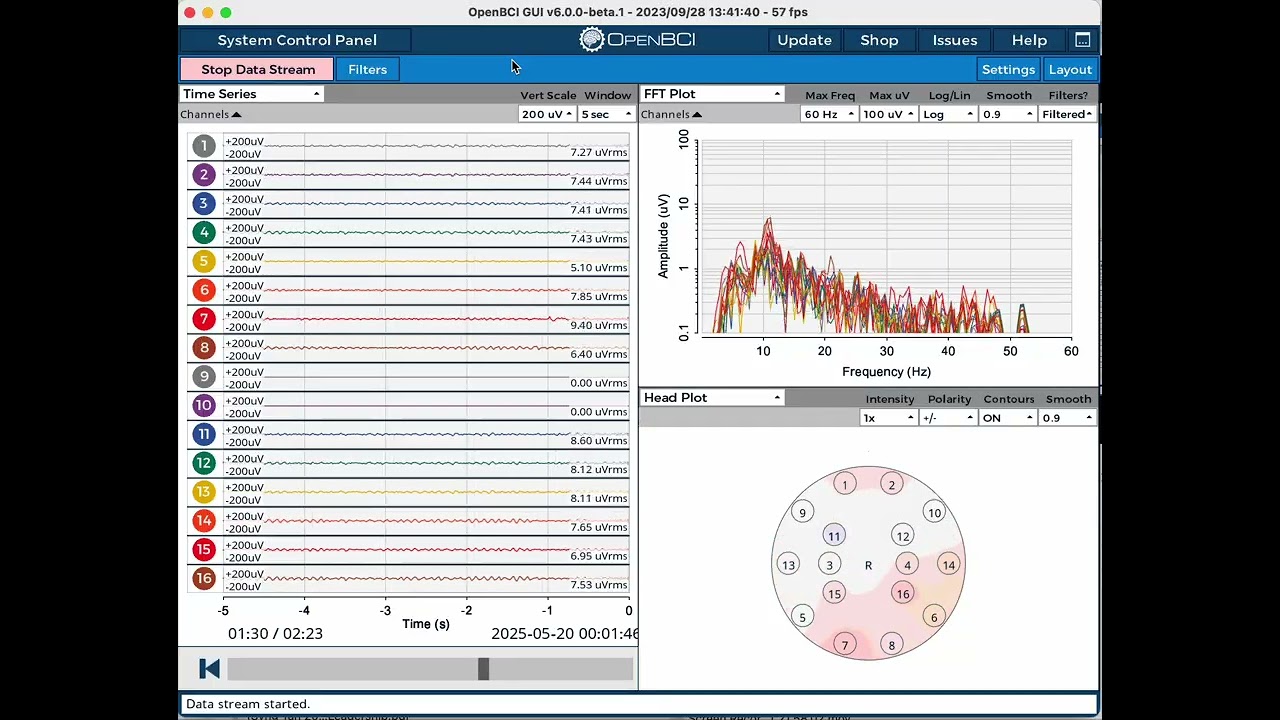
Task: Toggle channel 10 button in Time Series
Action: point(204,406)
